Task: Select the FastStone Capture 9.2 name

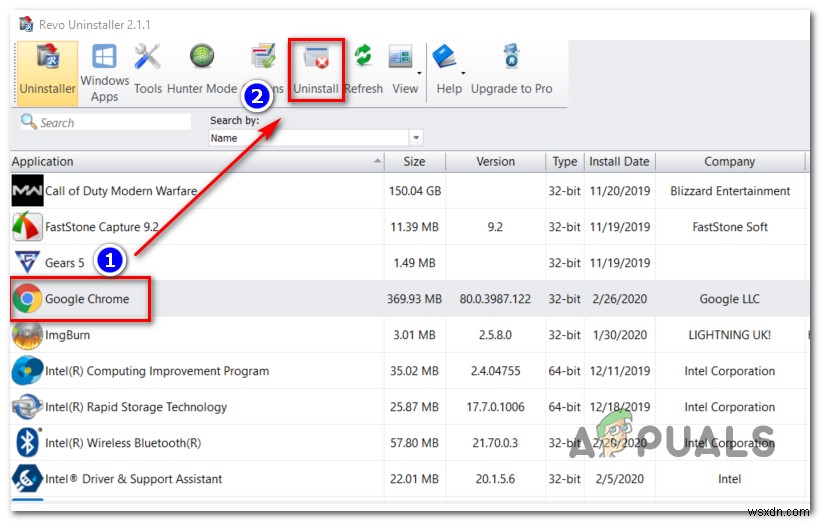Action: coord(102,227)
